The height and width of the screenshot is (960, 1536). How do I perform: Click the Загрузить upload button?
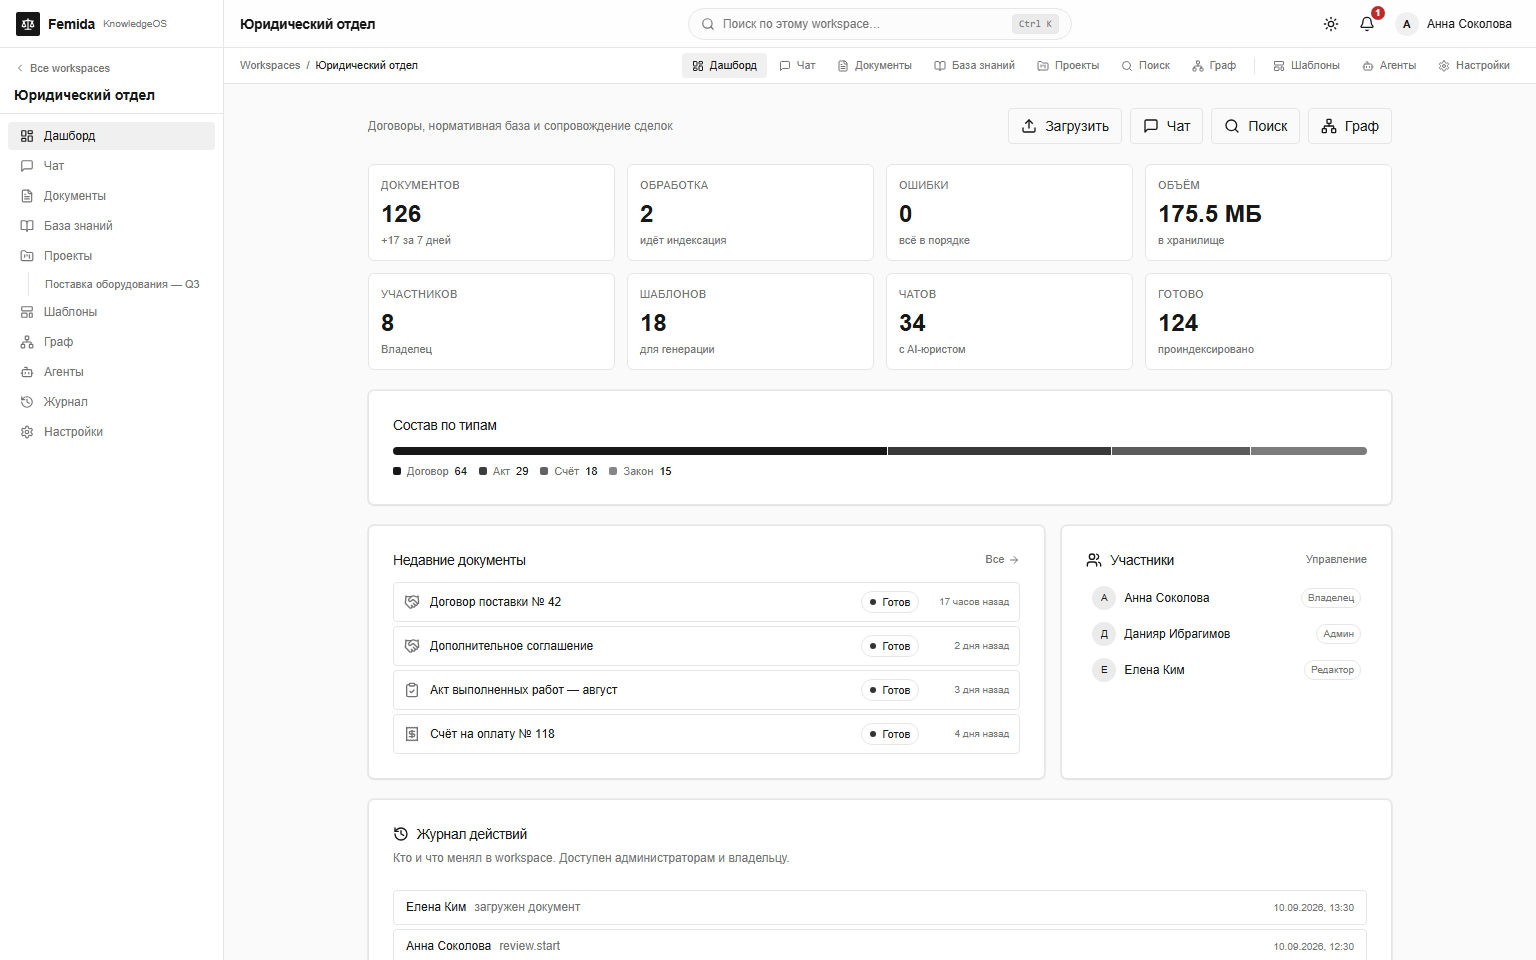tap(1065, 126)
